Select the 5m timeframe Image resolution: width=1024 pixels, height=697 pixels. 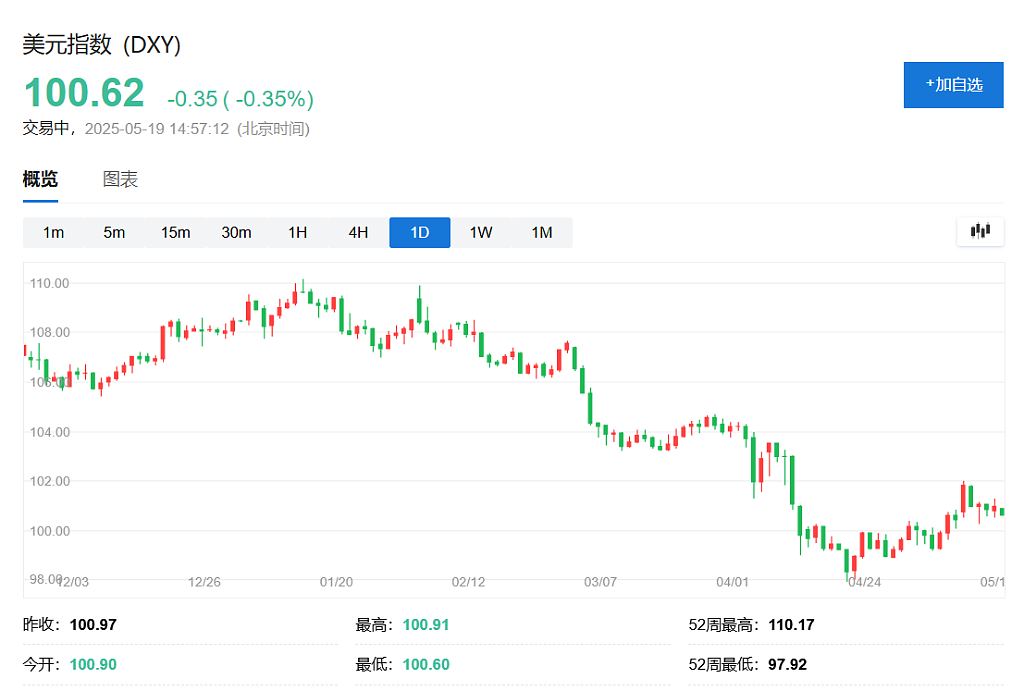pos(114,233)
